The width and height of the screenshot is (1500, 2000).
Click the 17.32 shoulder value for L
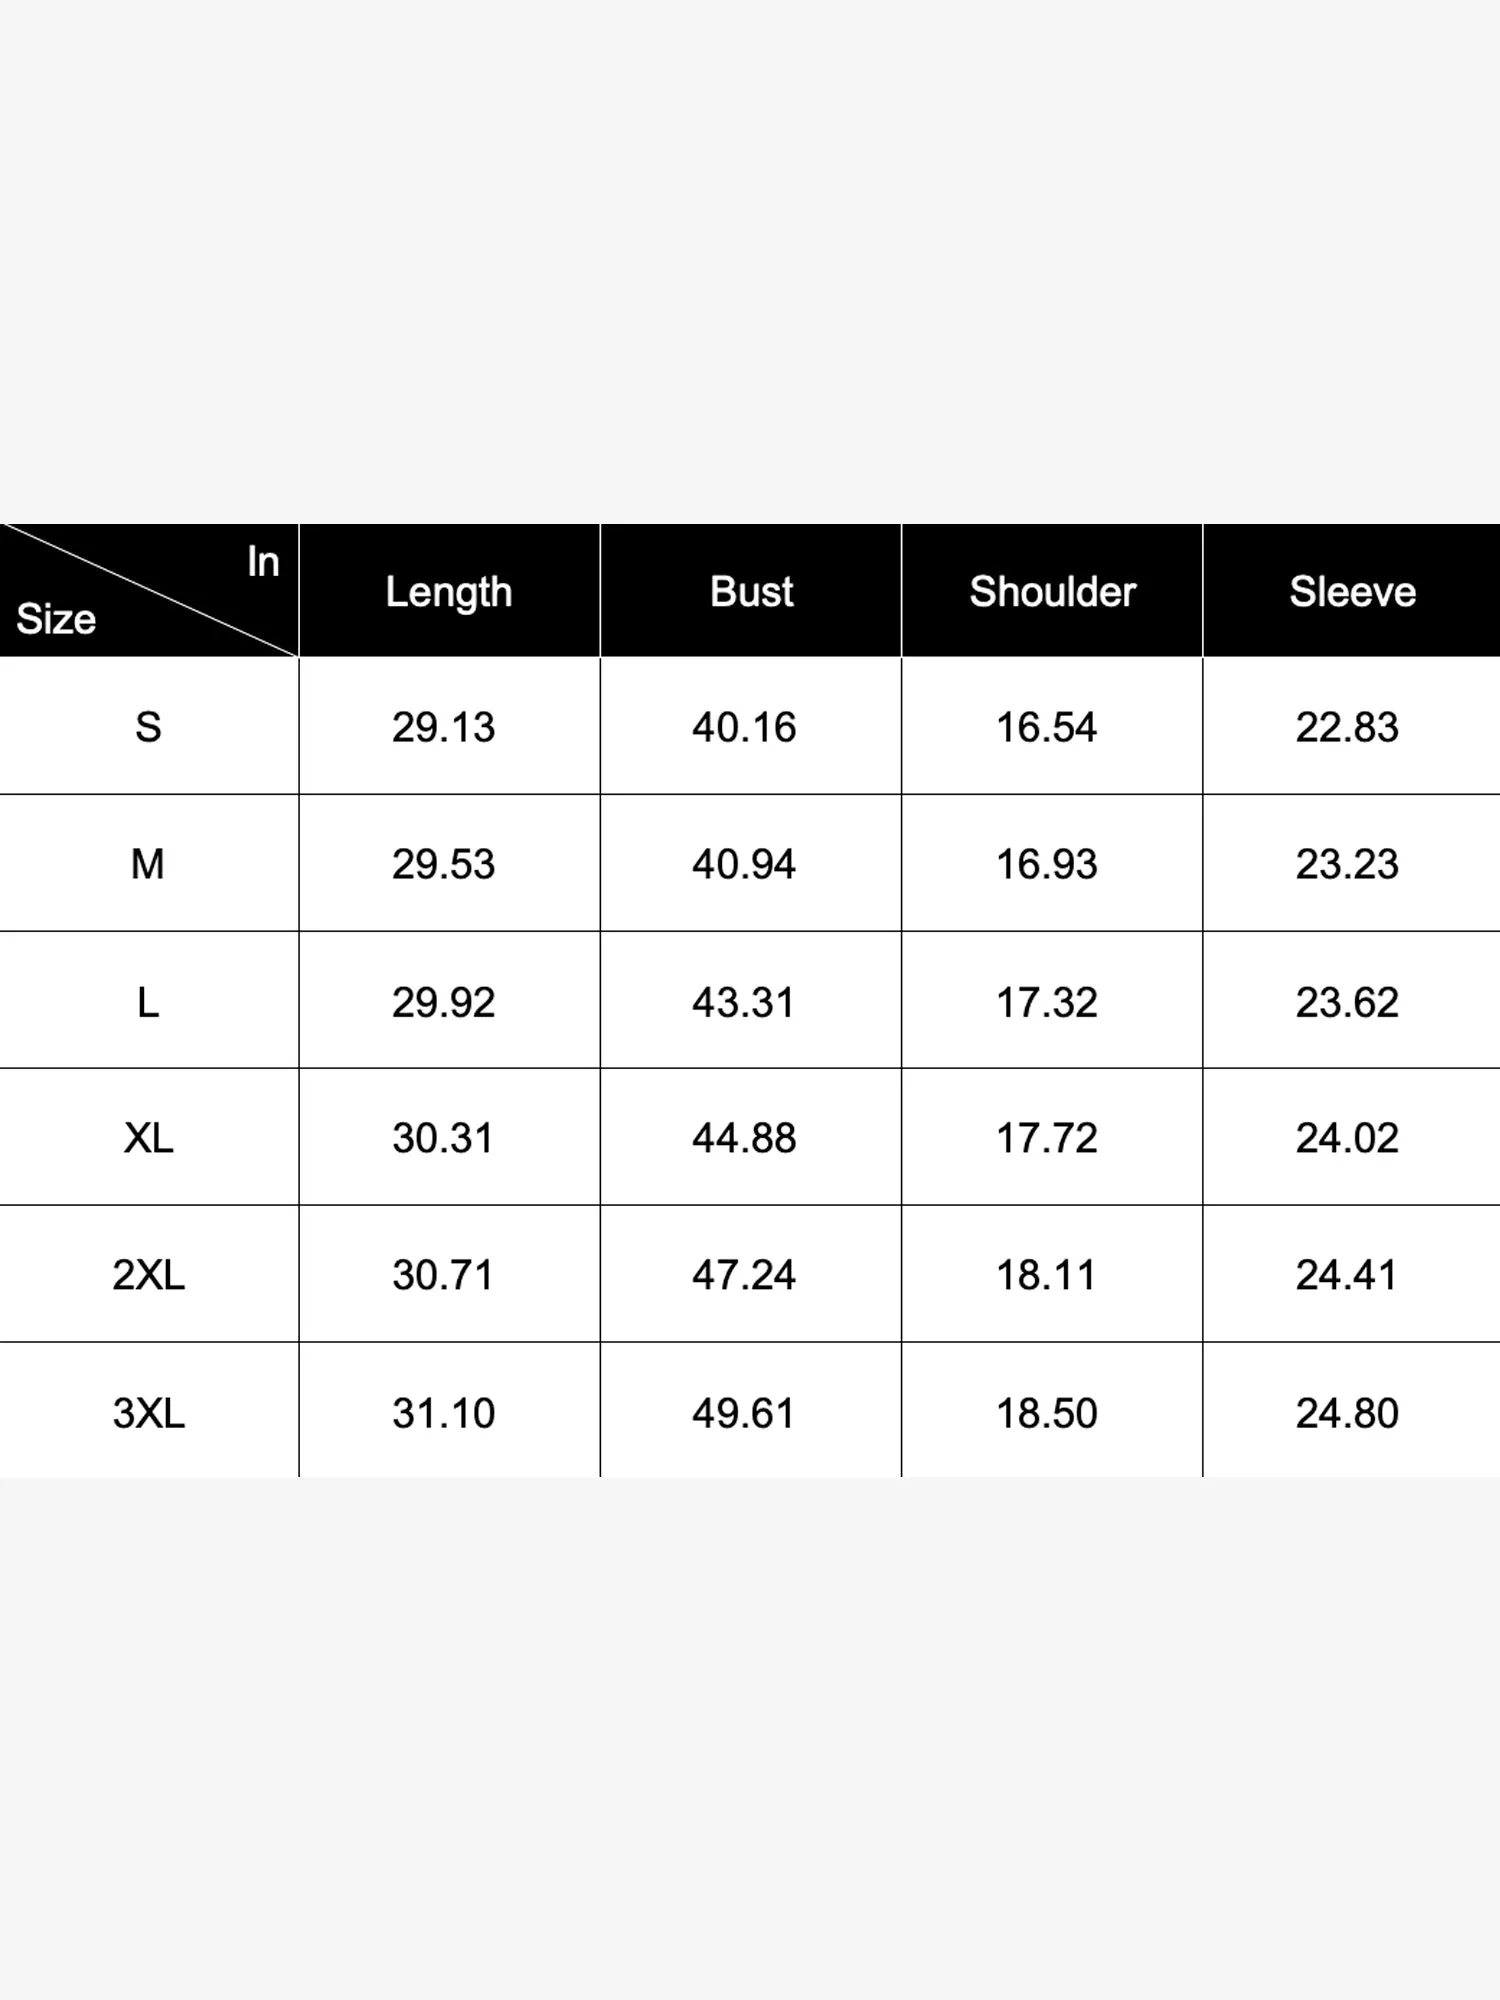[x=1047, y=1002]
